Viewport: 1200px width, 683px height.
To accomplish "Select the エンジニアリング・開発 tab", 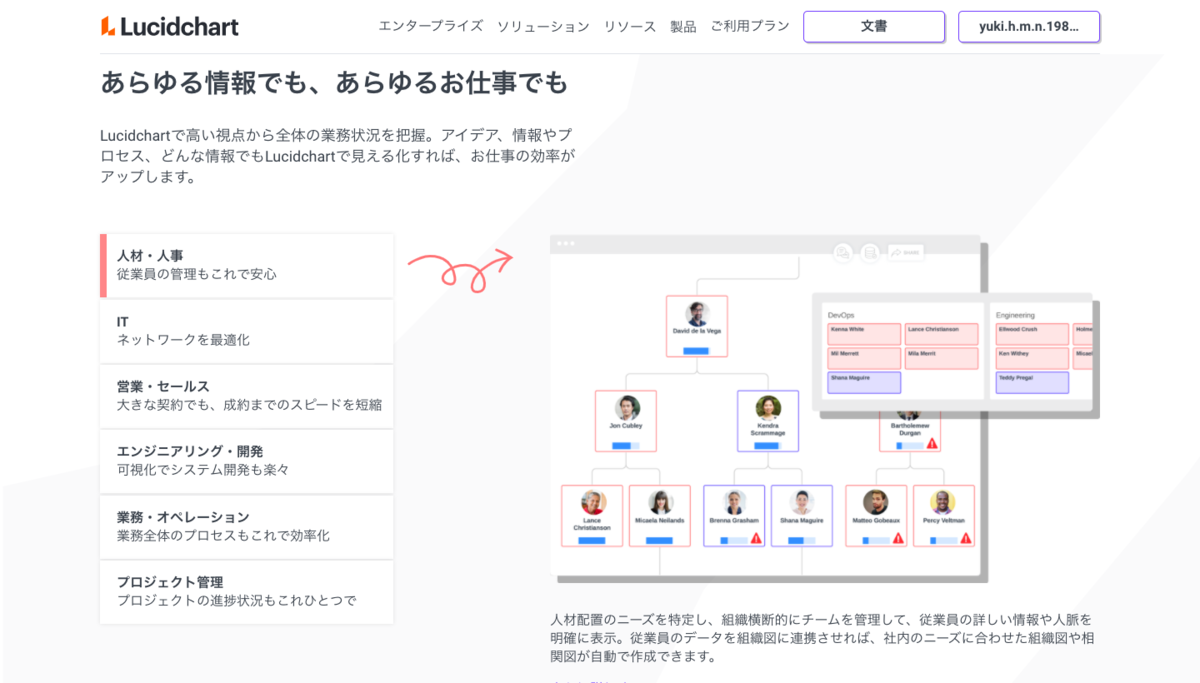I will pos(247,461).
